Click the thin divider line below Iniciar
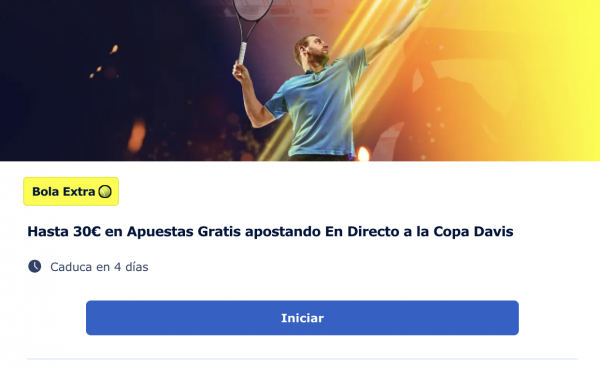Viewport: 600px width, 372px height. coord(302,359)
